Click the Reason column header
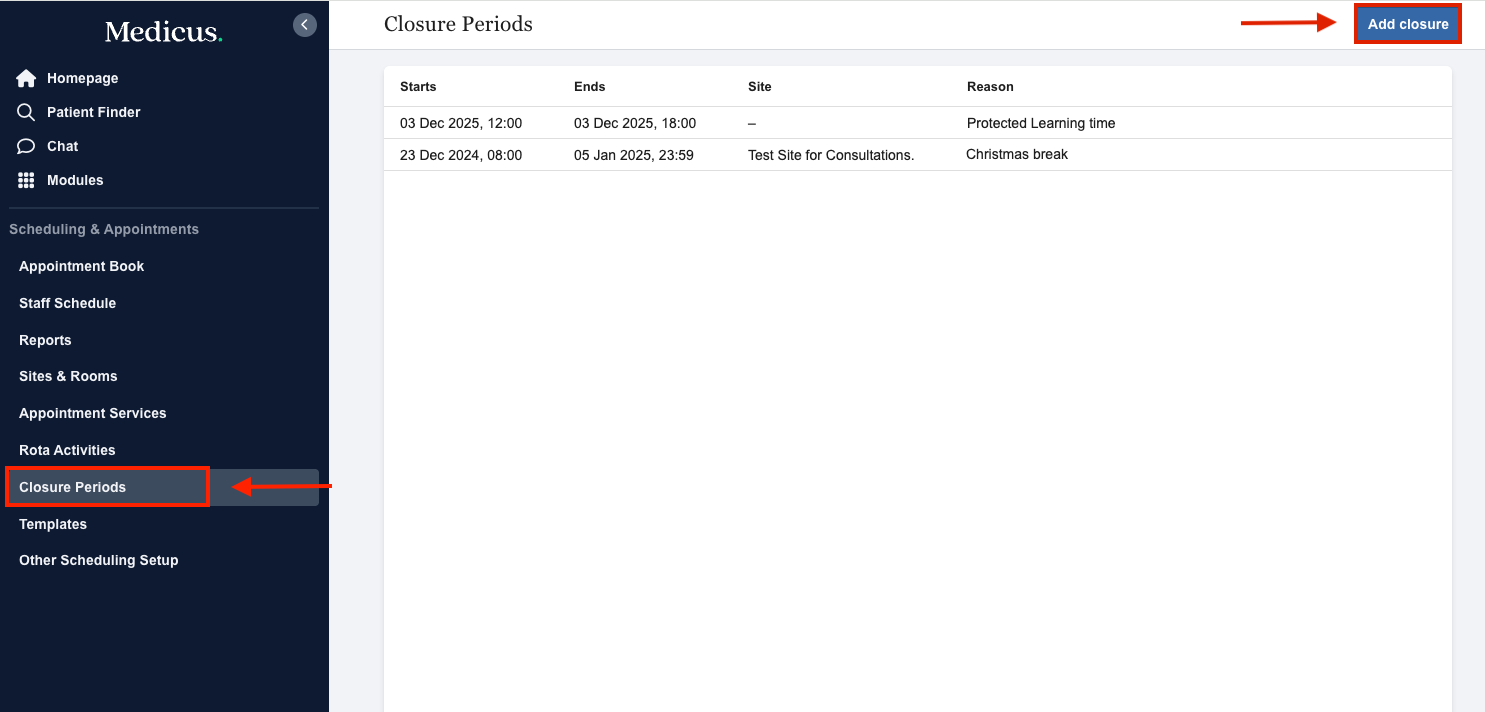 point(990,87)
